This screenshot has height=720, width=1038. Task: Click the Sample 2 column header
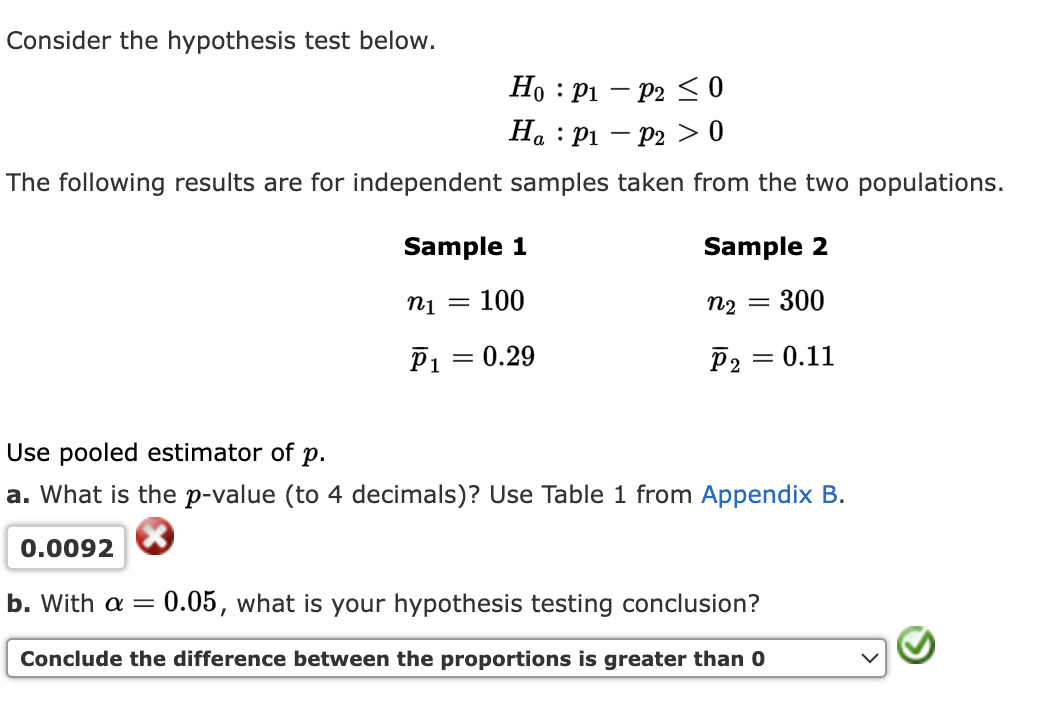[x=766, y=246]
